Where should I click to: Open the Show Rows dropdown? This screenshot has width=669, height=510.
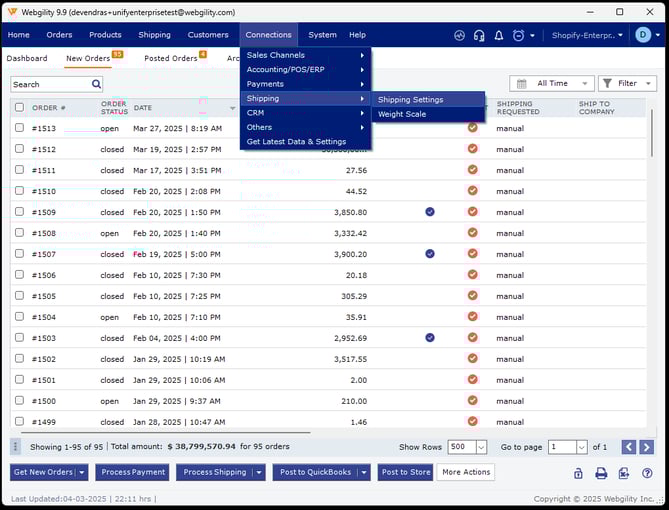(481, 447)
